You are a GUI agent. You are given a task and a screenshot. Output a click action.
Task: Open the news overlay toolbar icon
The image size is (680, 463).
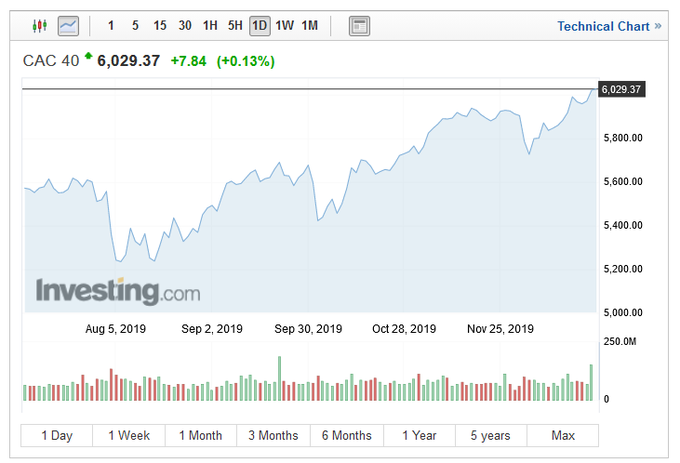point(359,26)
